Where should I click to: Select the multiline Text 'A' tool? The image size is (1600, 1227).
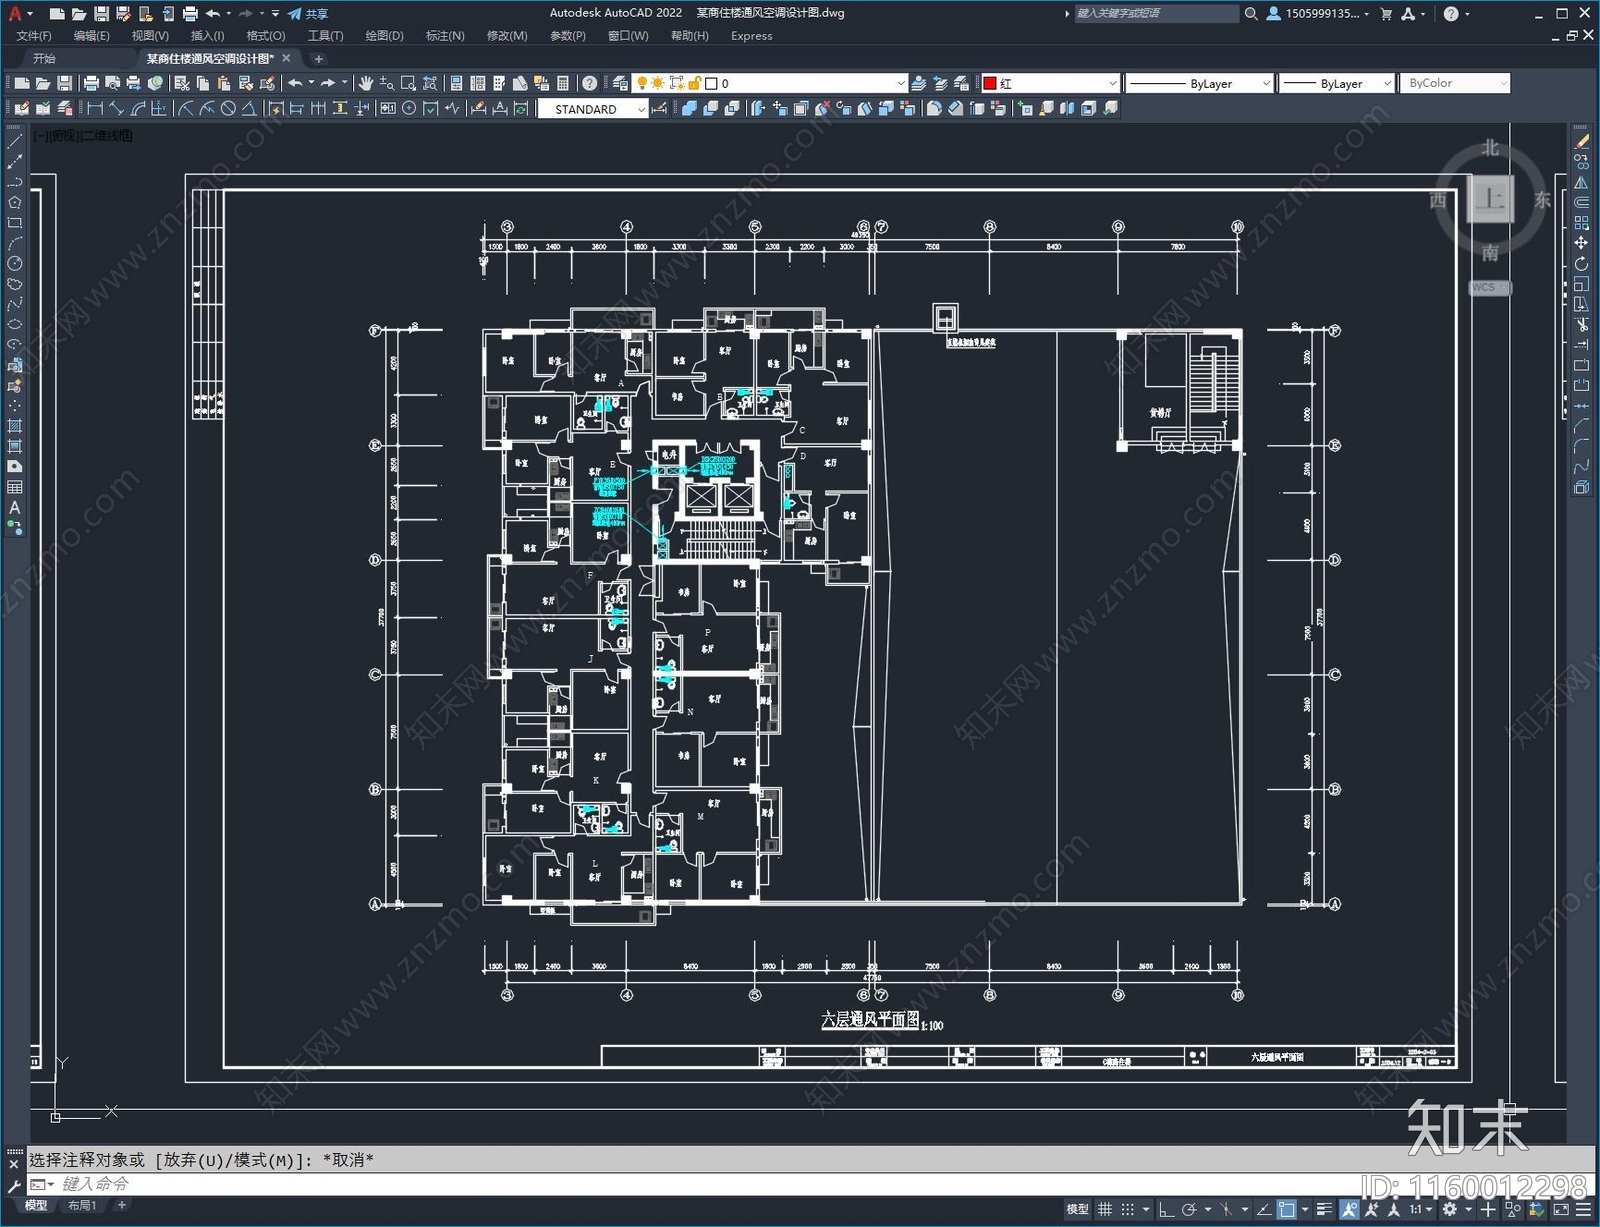point(15,507)
